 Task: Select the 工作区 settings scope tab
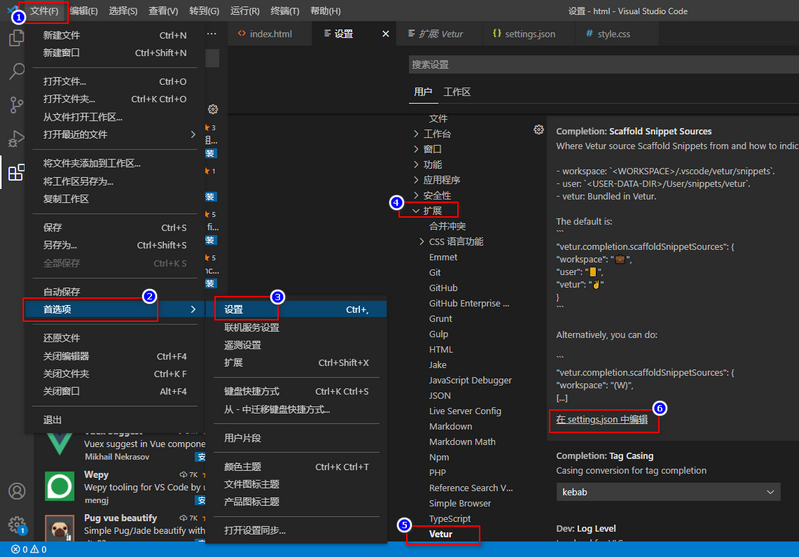(457, 92)
